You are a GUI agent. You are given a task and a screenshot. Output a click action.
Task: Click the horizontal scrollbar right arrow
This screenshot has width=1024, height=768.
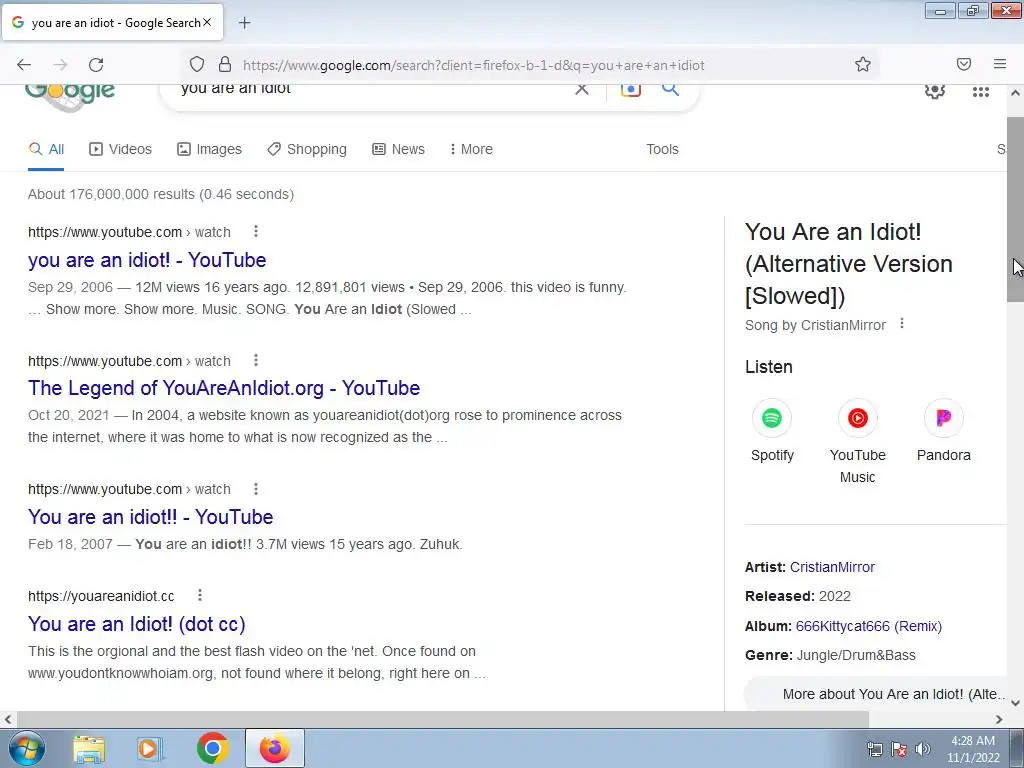[x=999, y=719]
